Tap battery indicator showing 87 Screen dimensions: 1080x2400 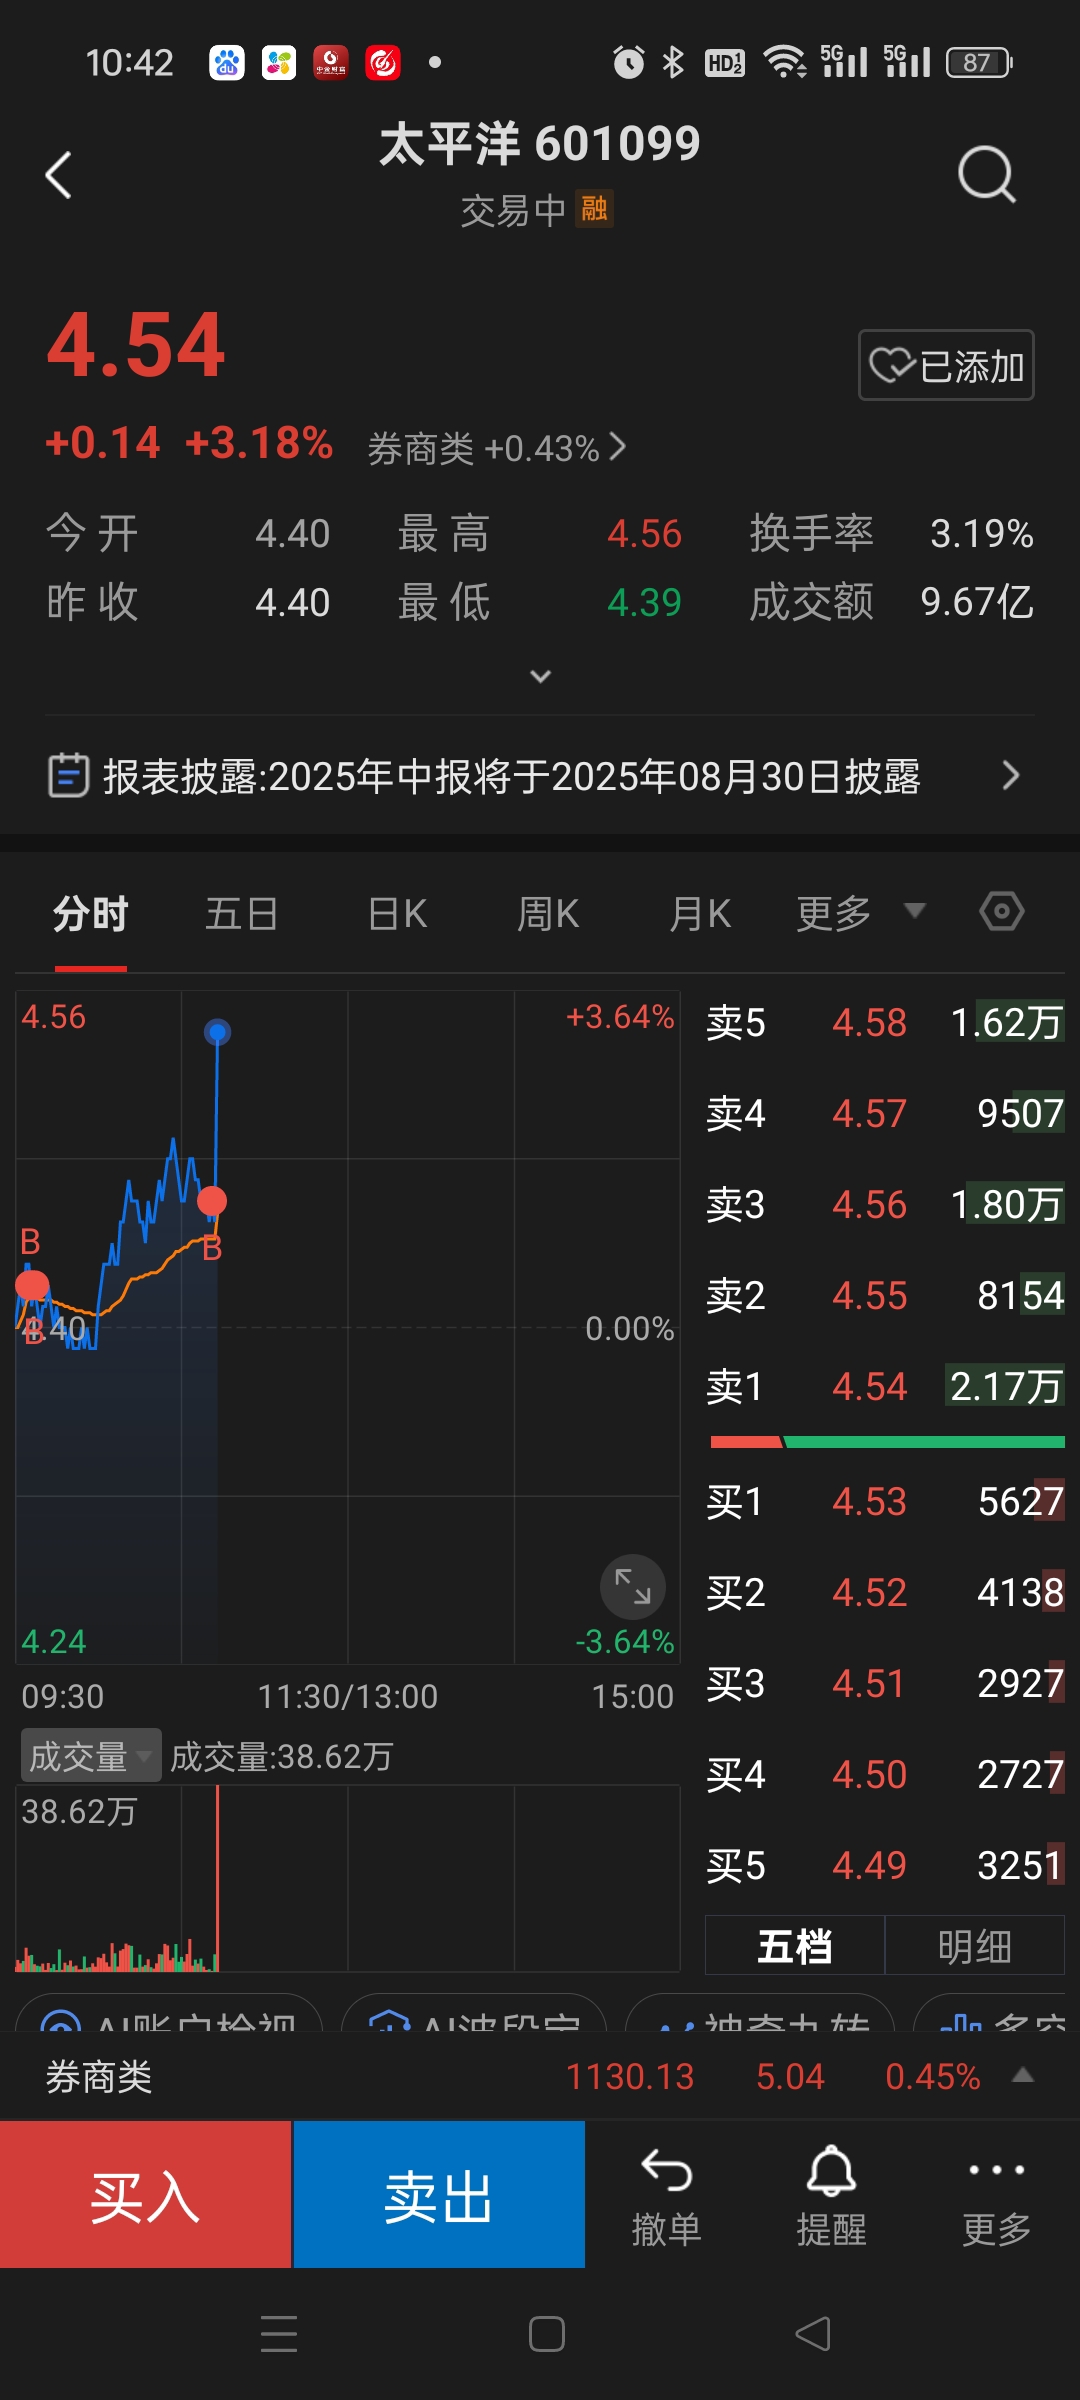pyautogui.click(x=980, y=63)
